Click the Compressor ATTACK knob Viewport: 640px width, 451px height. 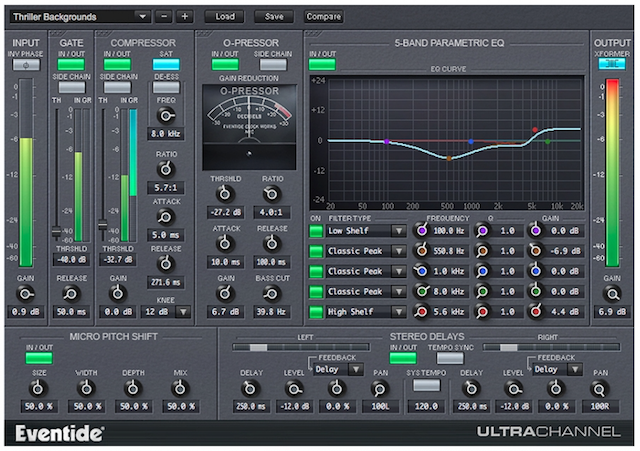[165, 217]
